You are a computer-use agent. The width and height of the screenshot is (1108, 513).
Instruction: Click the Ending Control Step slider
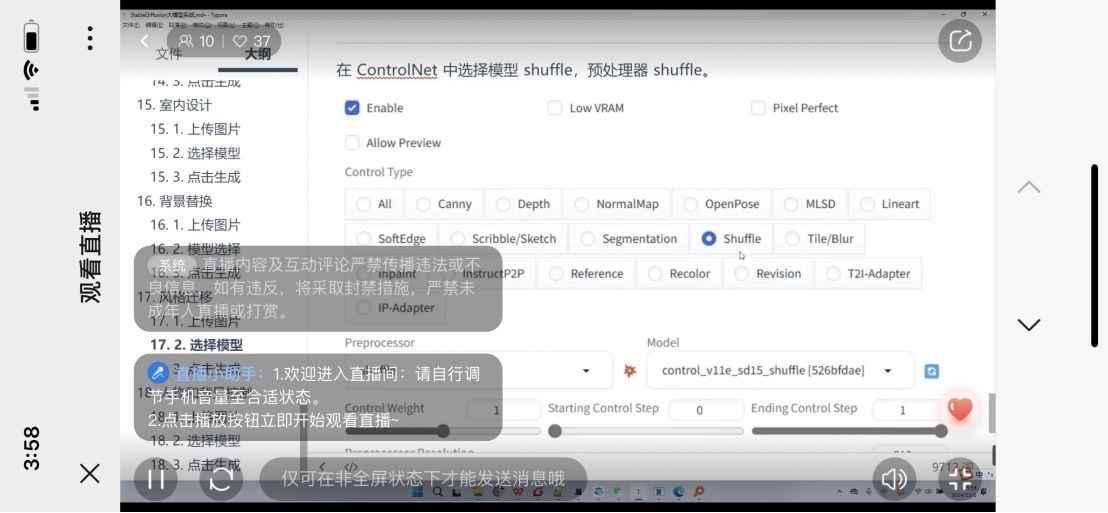[846, 431]
